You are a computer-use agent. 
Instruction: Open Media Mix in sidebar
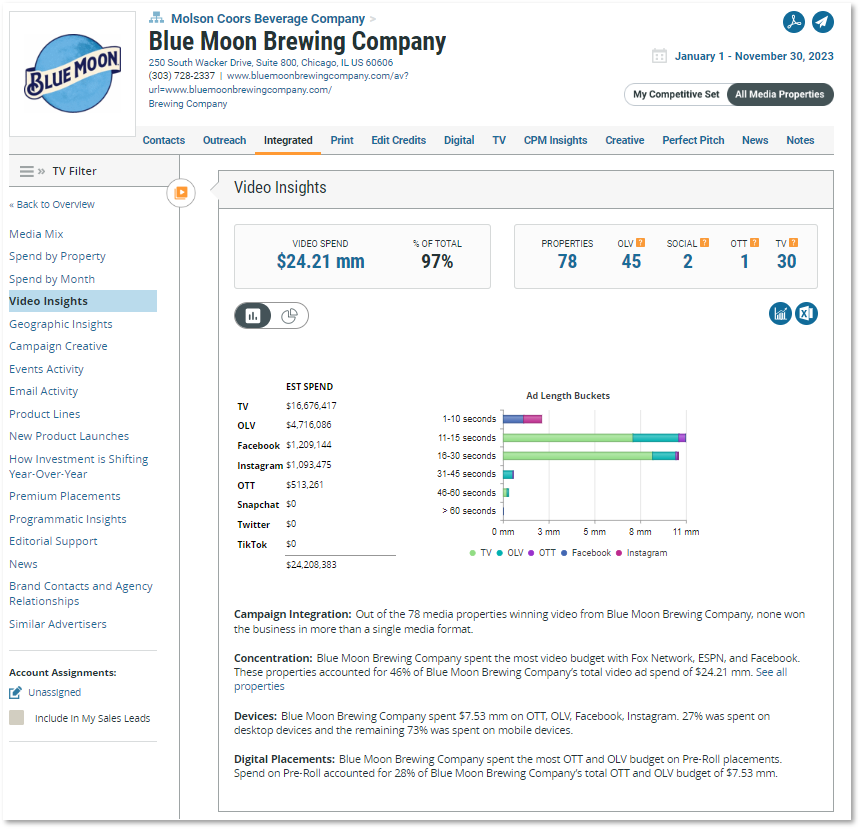36,234
